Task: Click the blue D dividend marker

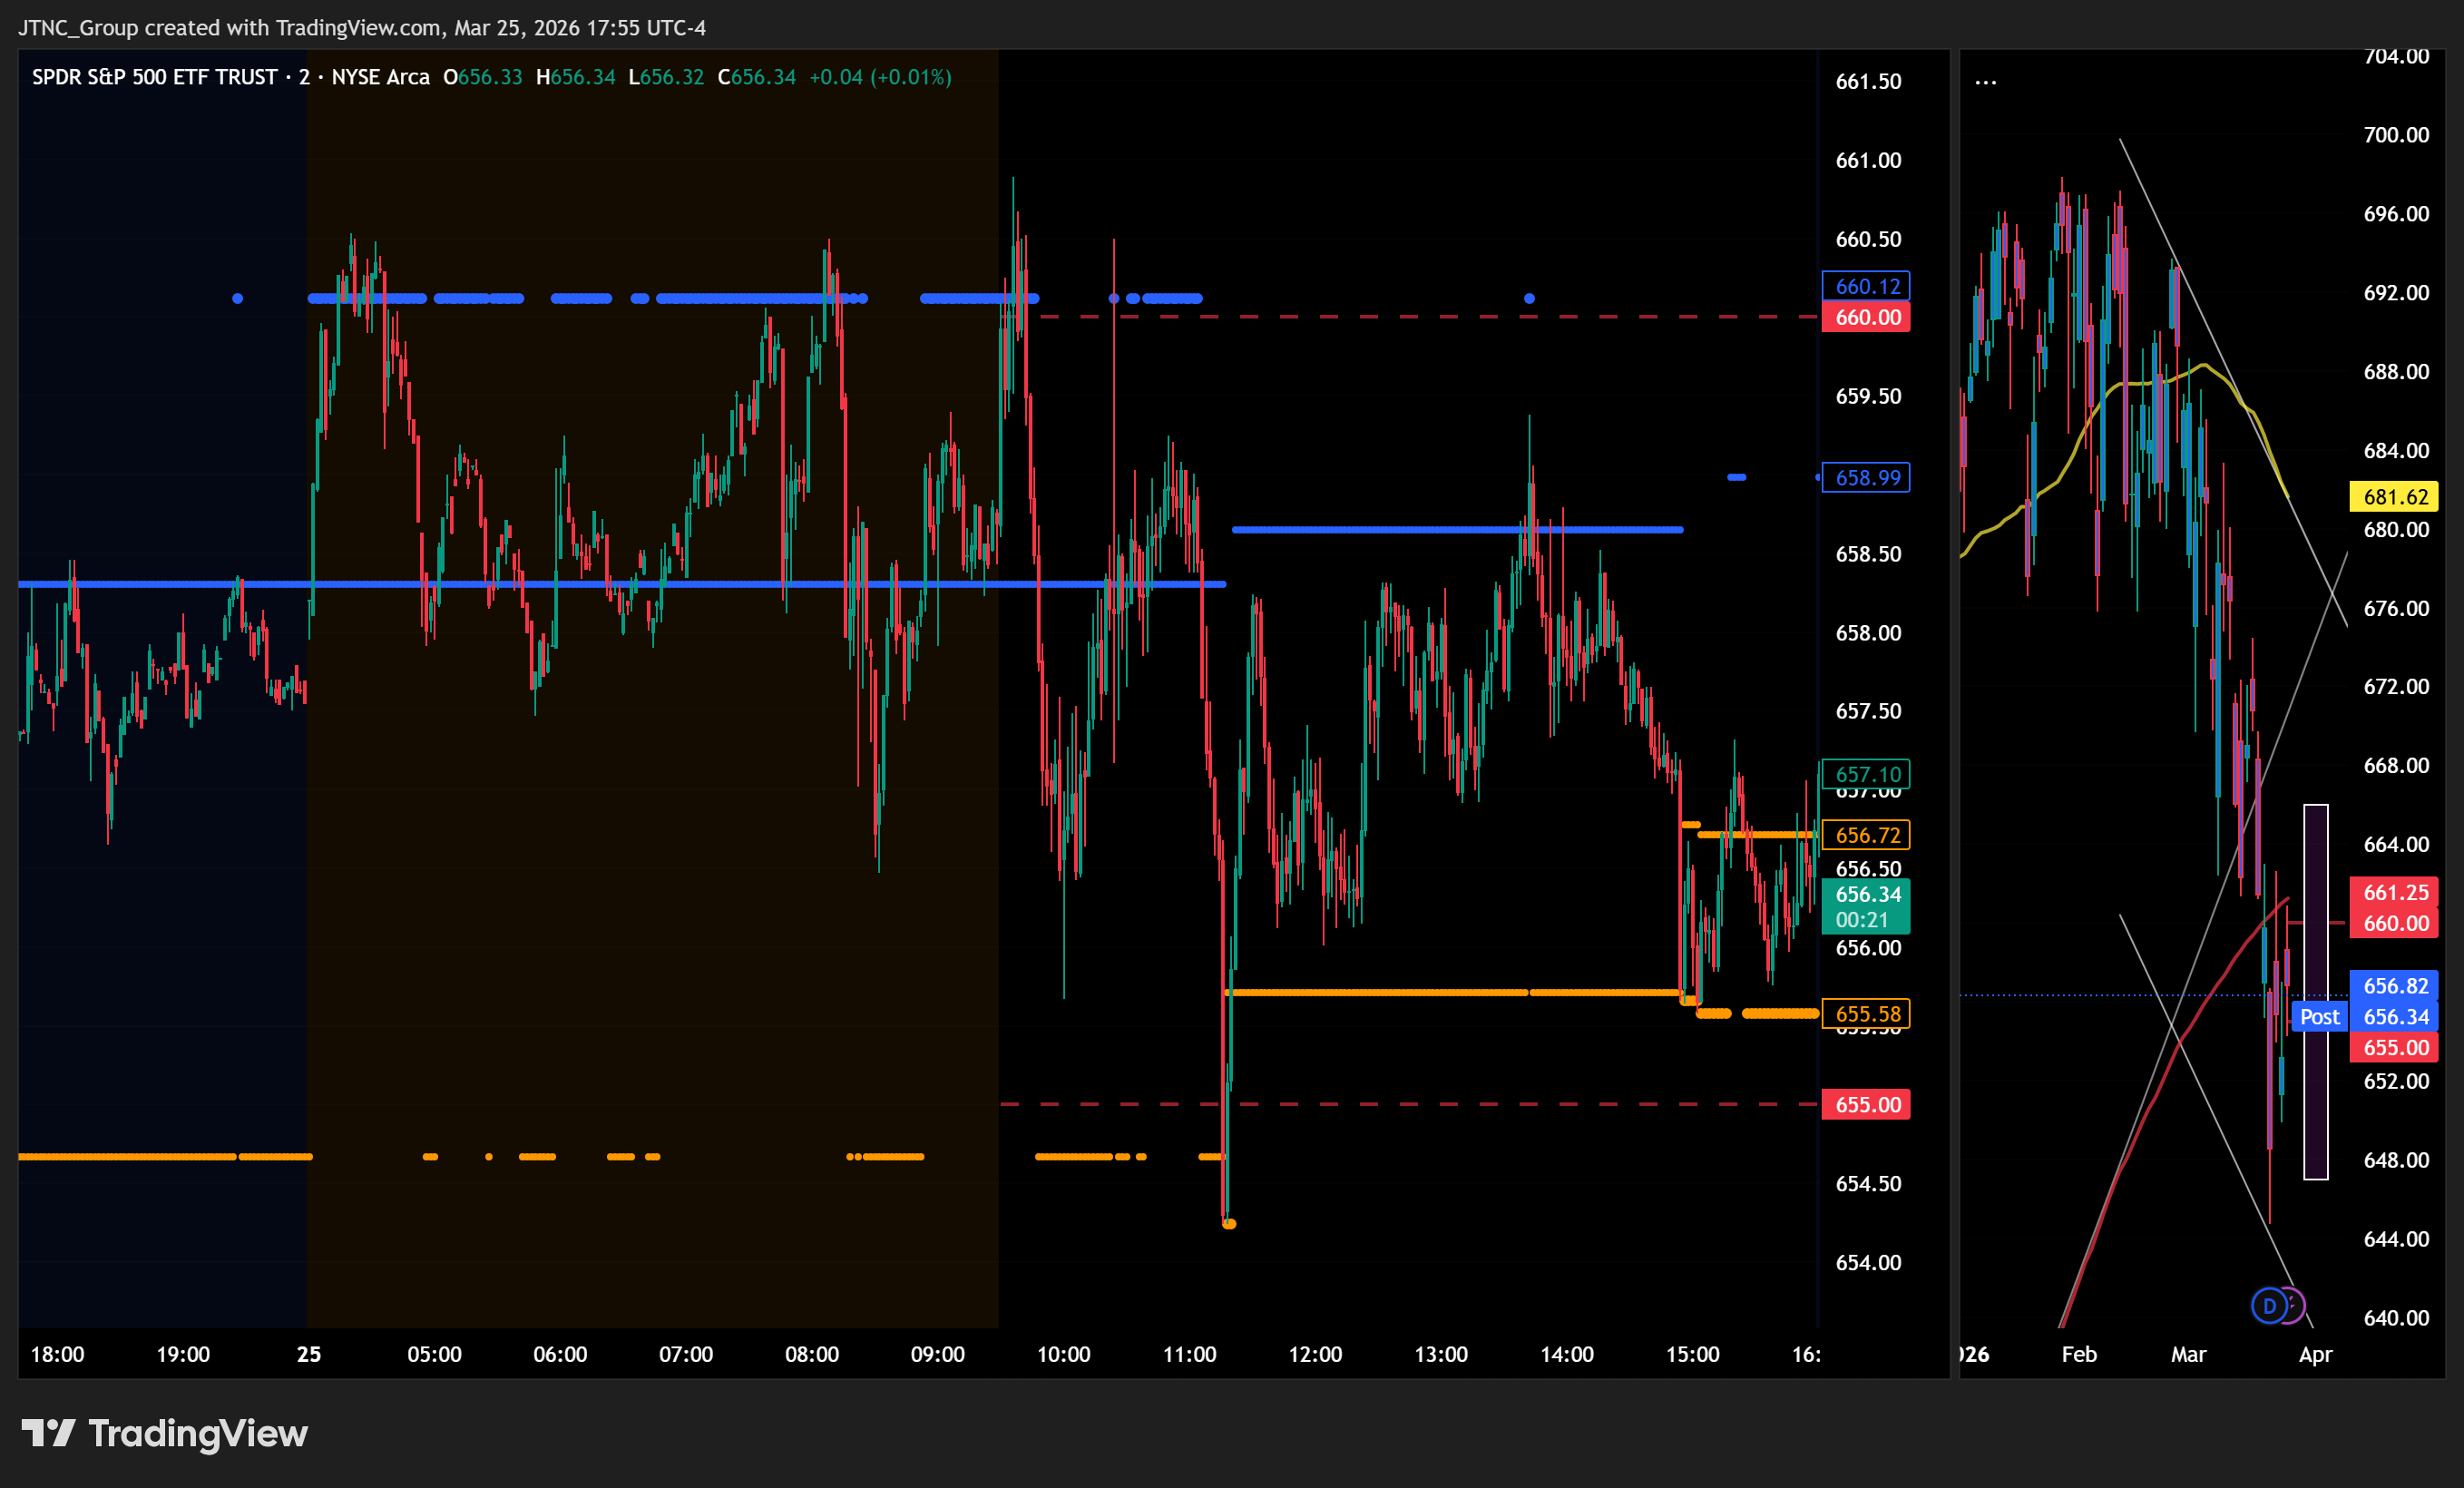Action: [x=2268, y=1305]
